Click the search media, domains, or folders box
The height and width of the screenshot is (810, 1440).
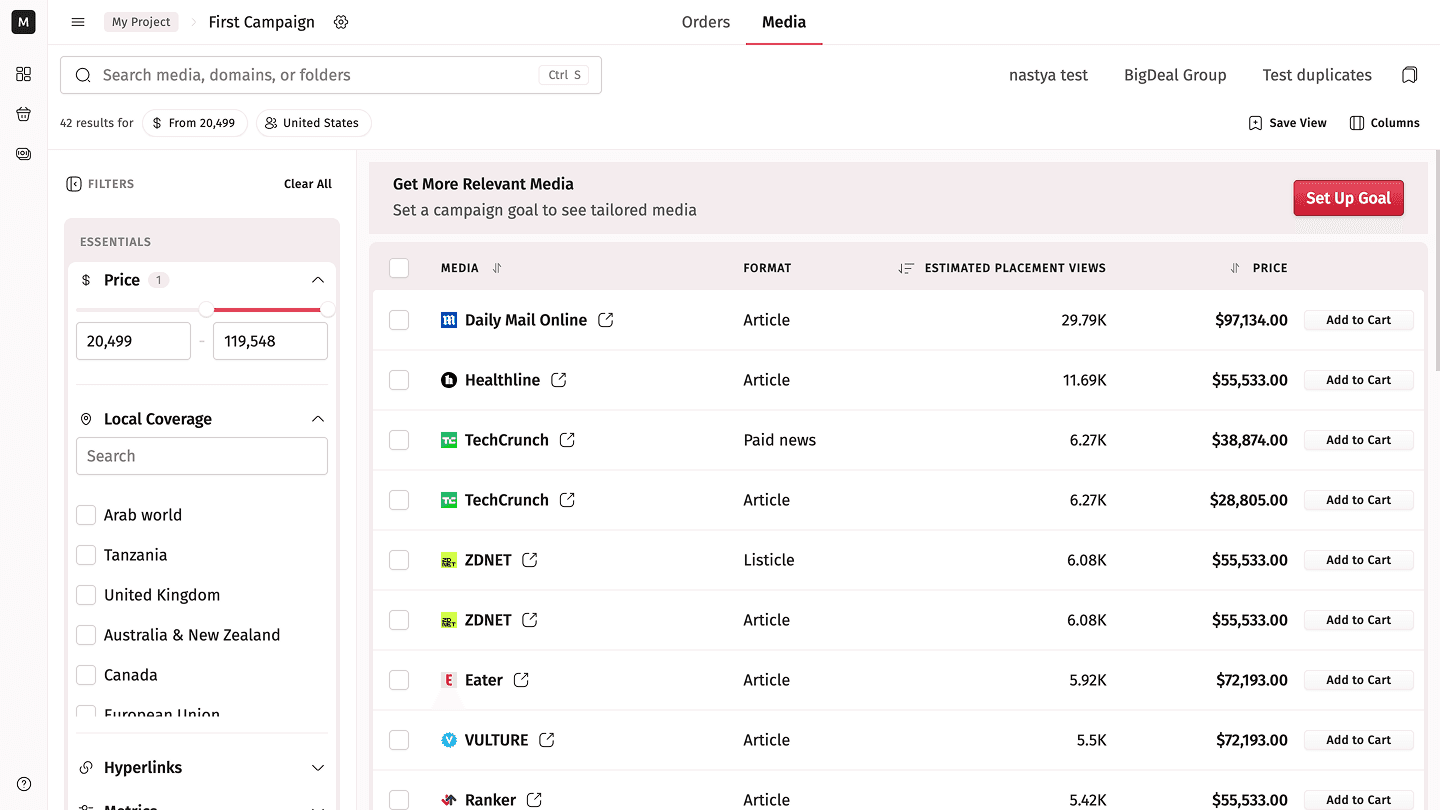pos(331,75)
